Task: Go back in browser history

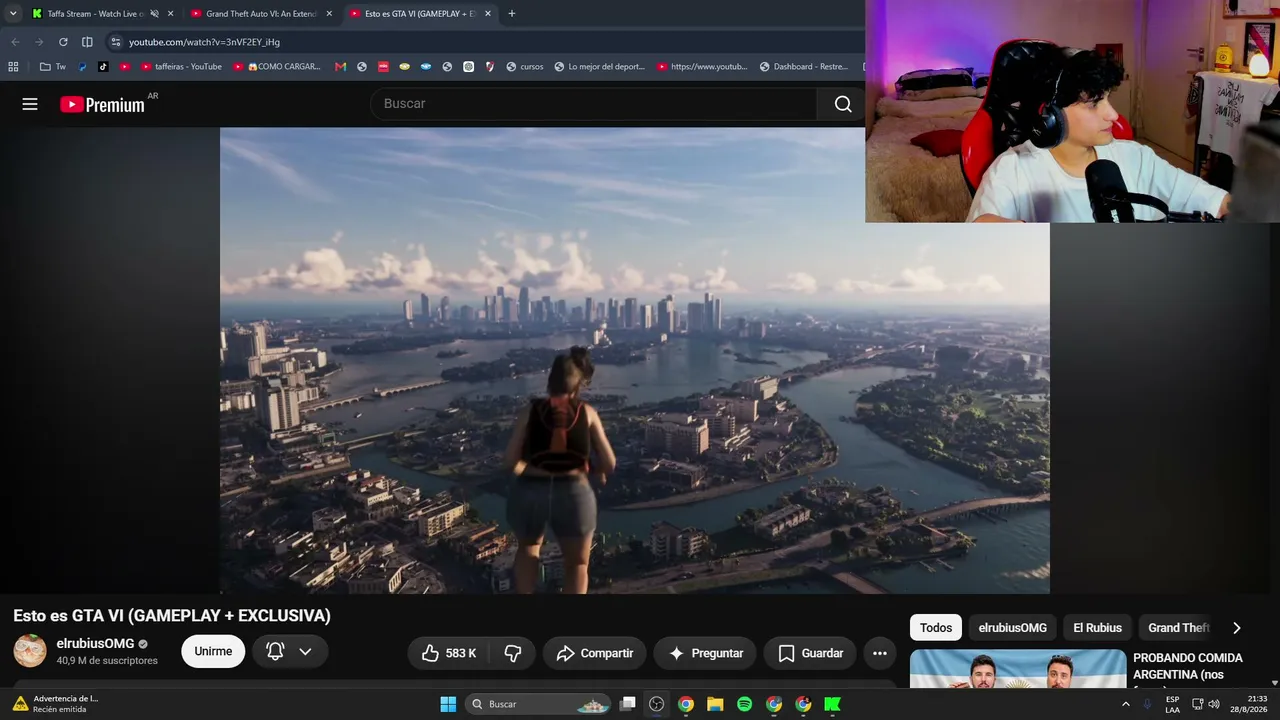Action: tap(15, 42)
